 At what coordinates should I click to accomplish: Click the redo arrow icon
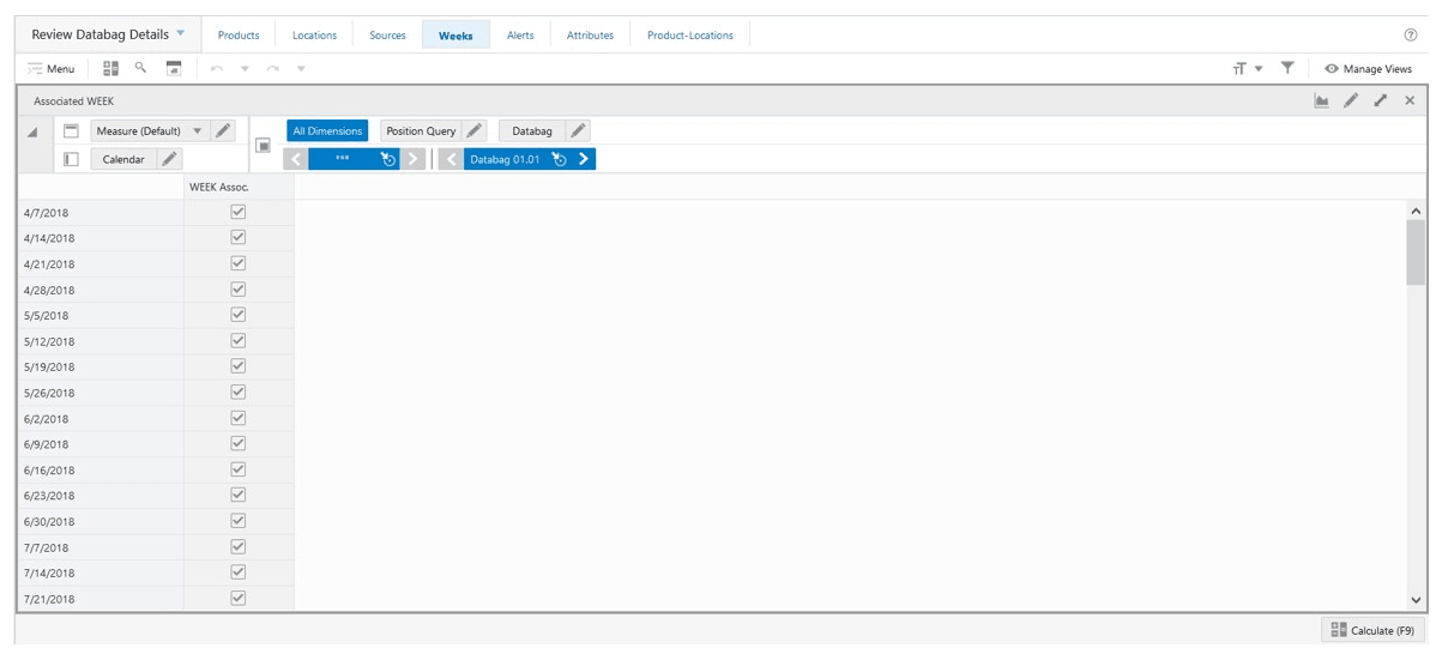click(273, 69)
